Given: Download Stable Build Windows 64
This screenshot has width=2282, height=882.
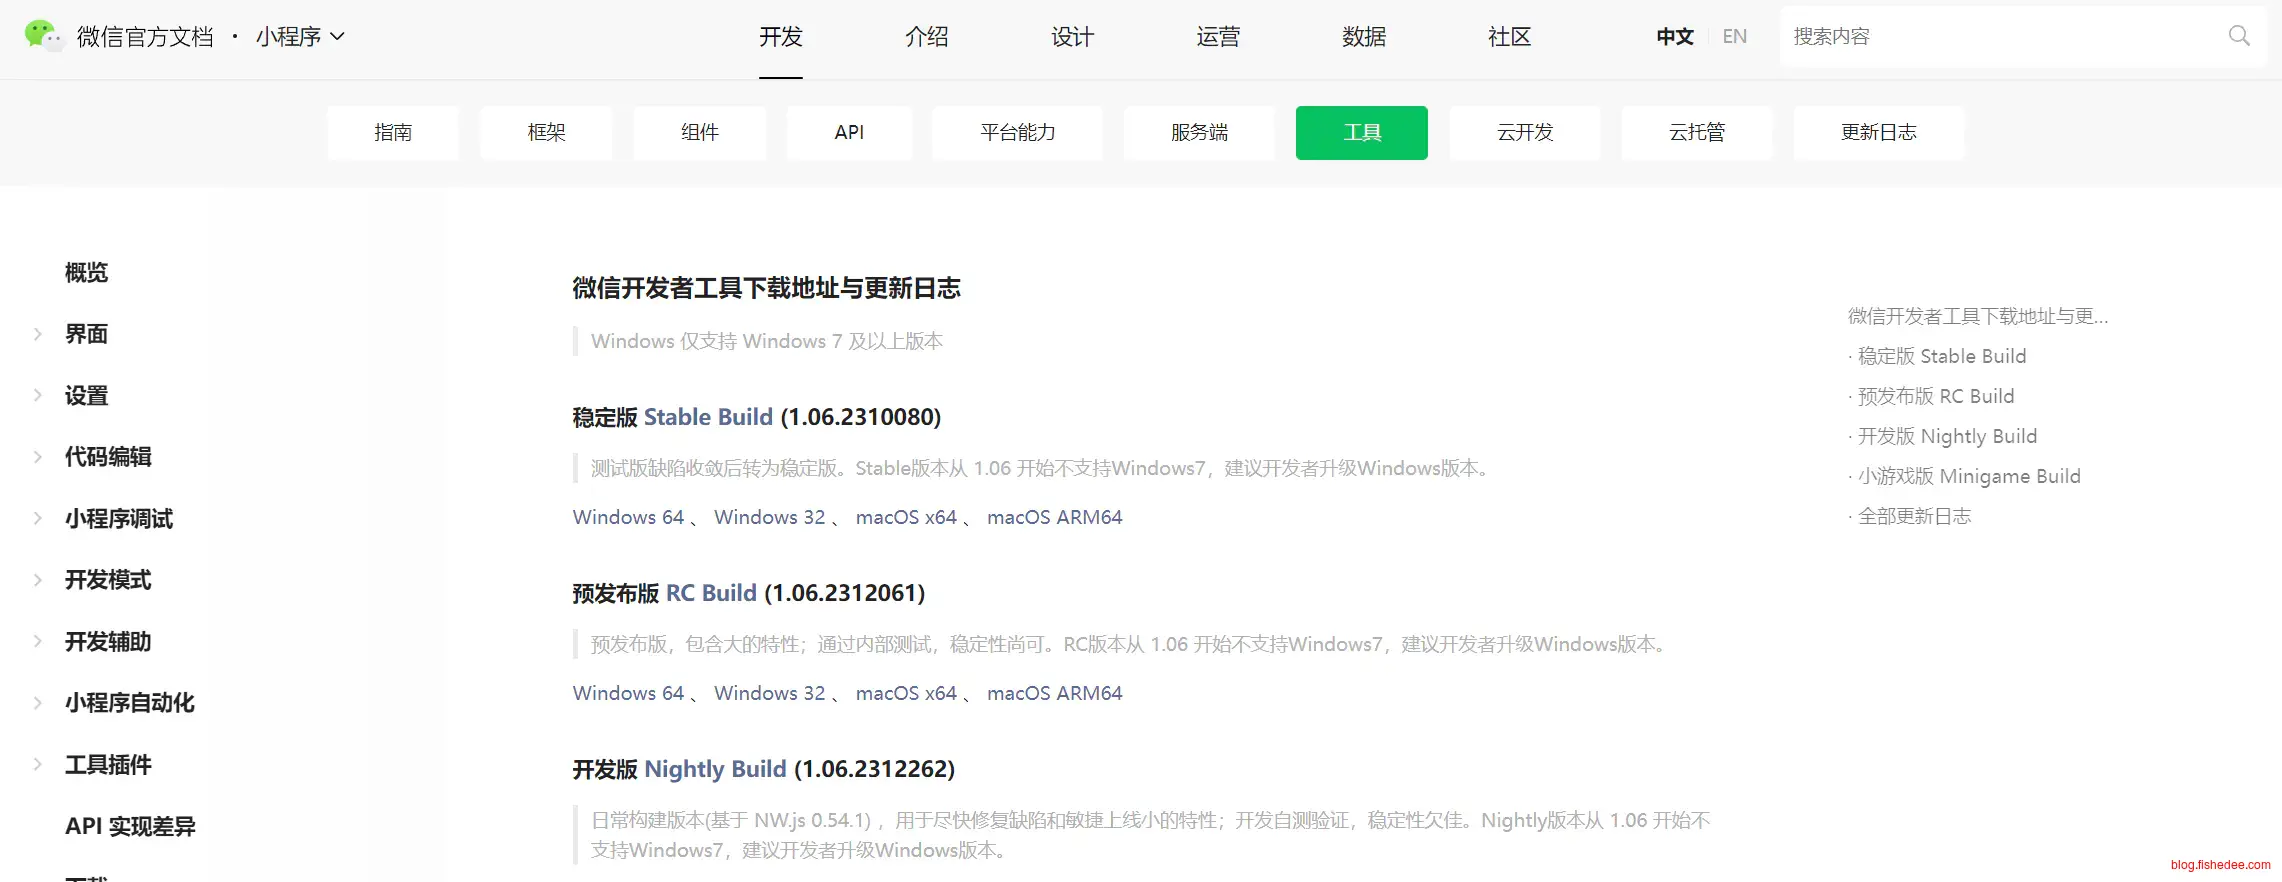Looking at the screenshot, I should 628,517.
